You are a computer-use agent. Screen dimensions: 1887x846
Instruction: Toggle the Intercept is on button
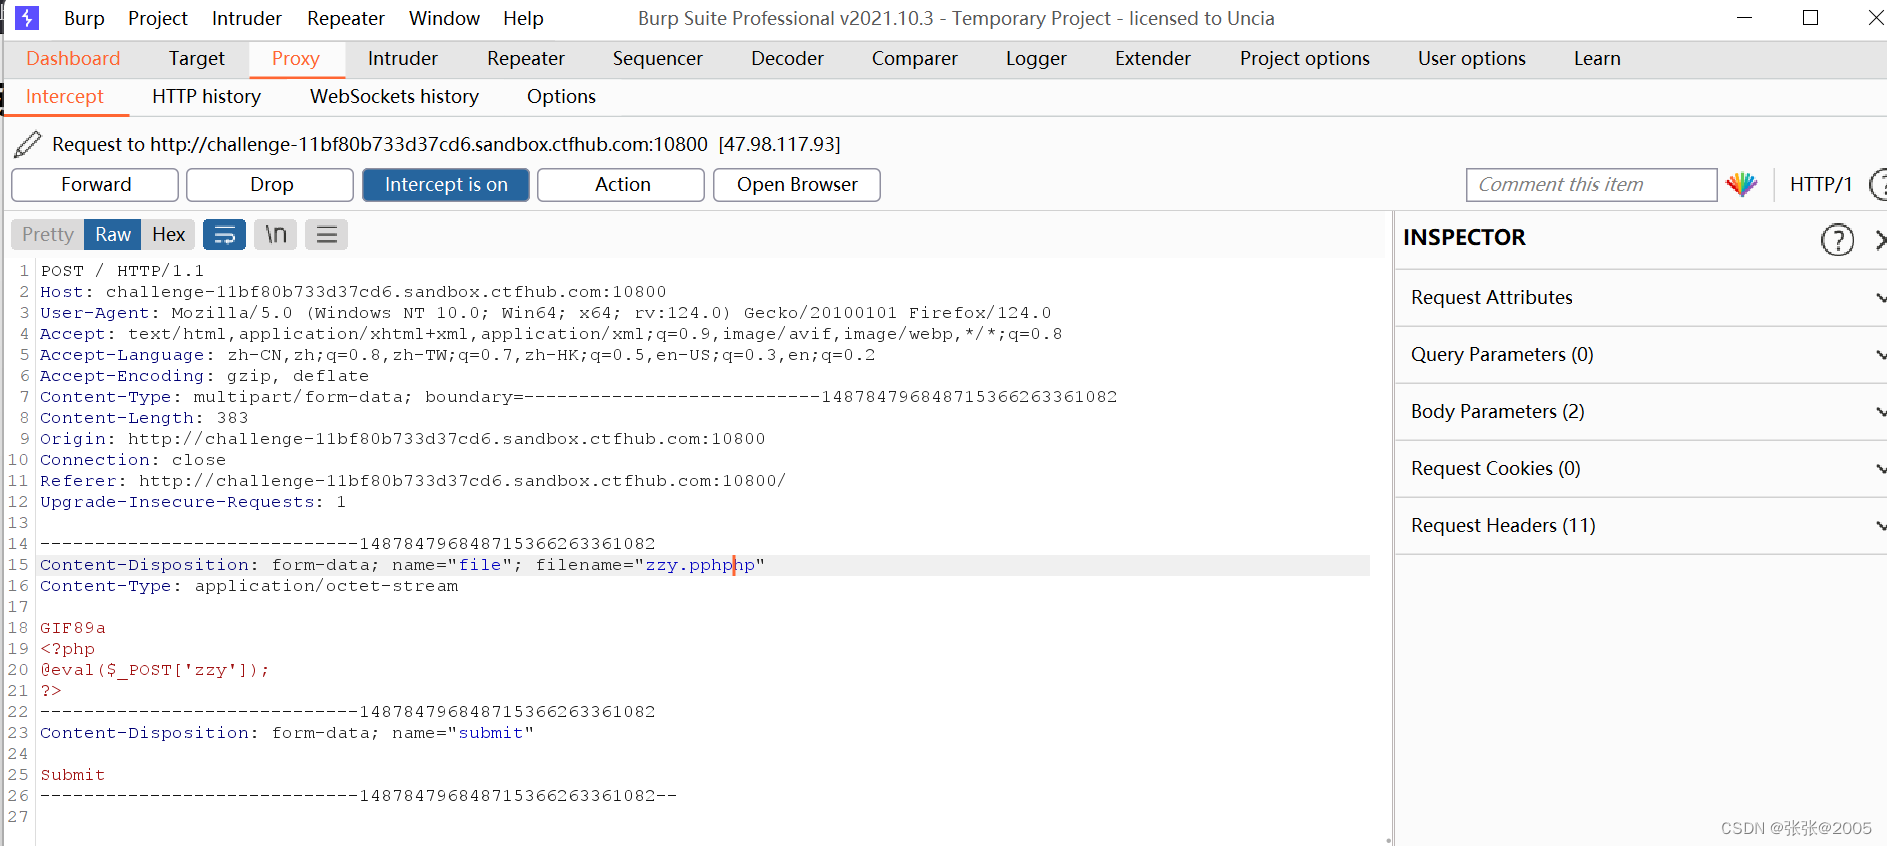tap(446, 185)
